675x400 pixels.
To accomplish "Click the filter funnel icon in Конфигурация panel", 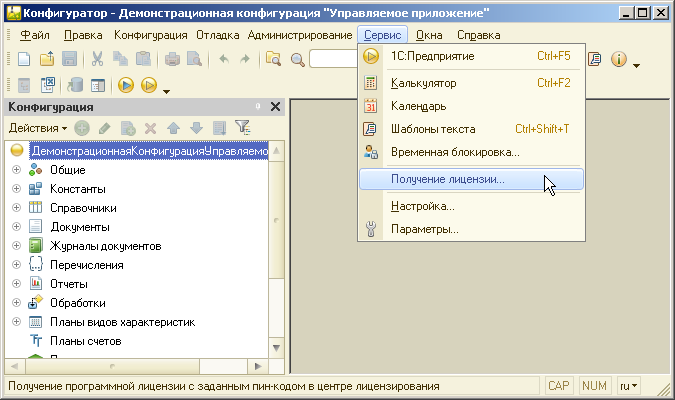I will 241,128.
